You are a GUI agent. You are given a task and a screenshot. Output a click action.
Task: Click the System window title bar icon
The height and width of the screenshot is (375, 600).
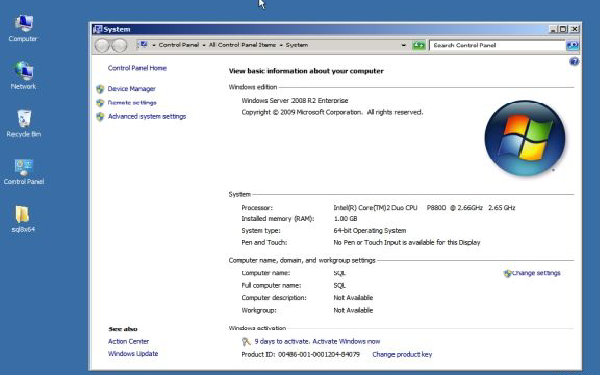tap(98, 29)
